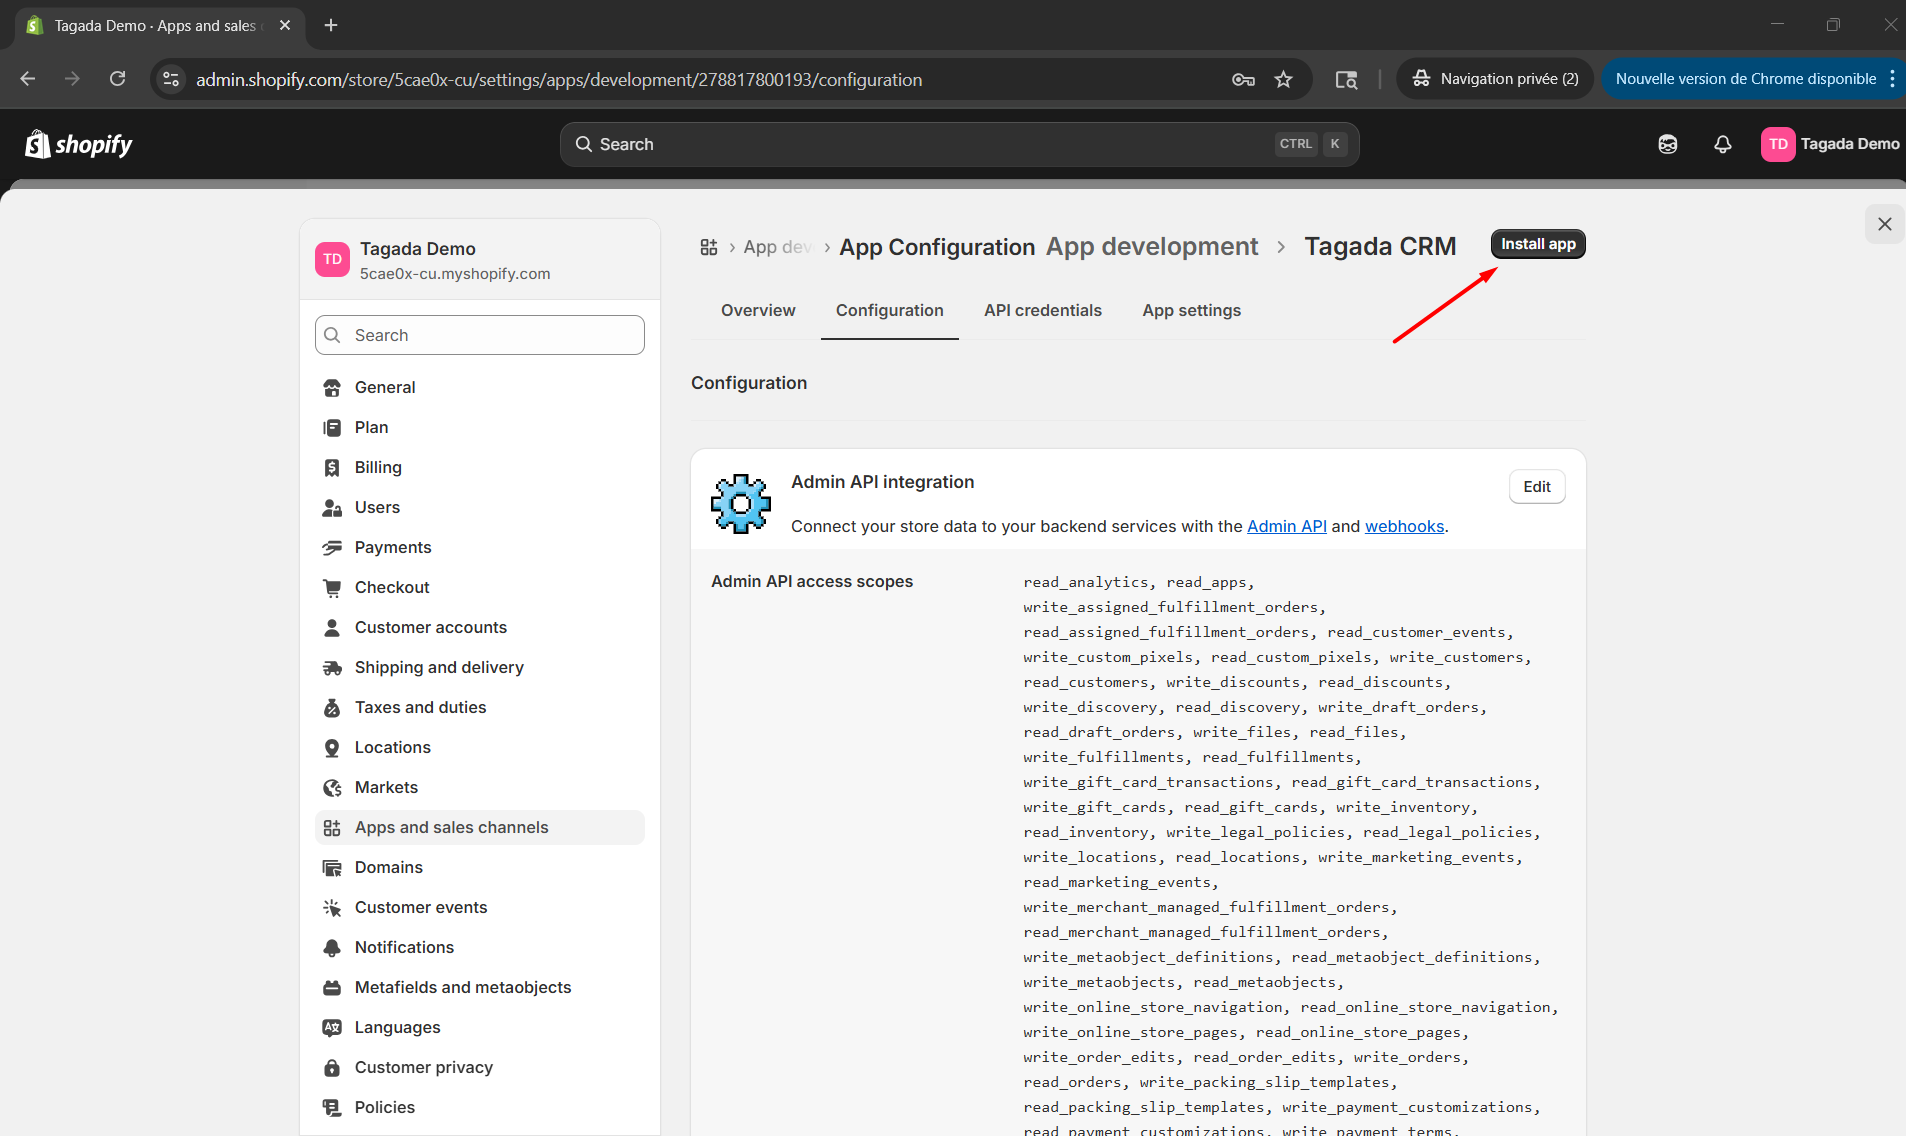Select the Billing icon in sidebar
This screenshot has height=1136, width=1906.
[x=332, y=468]
